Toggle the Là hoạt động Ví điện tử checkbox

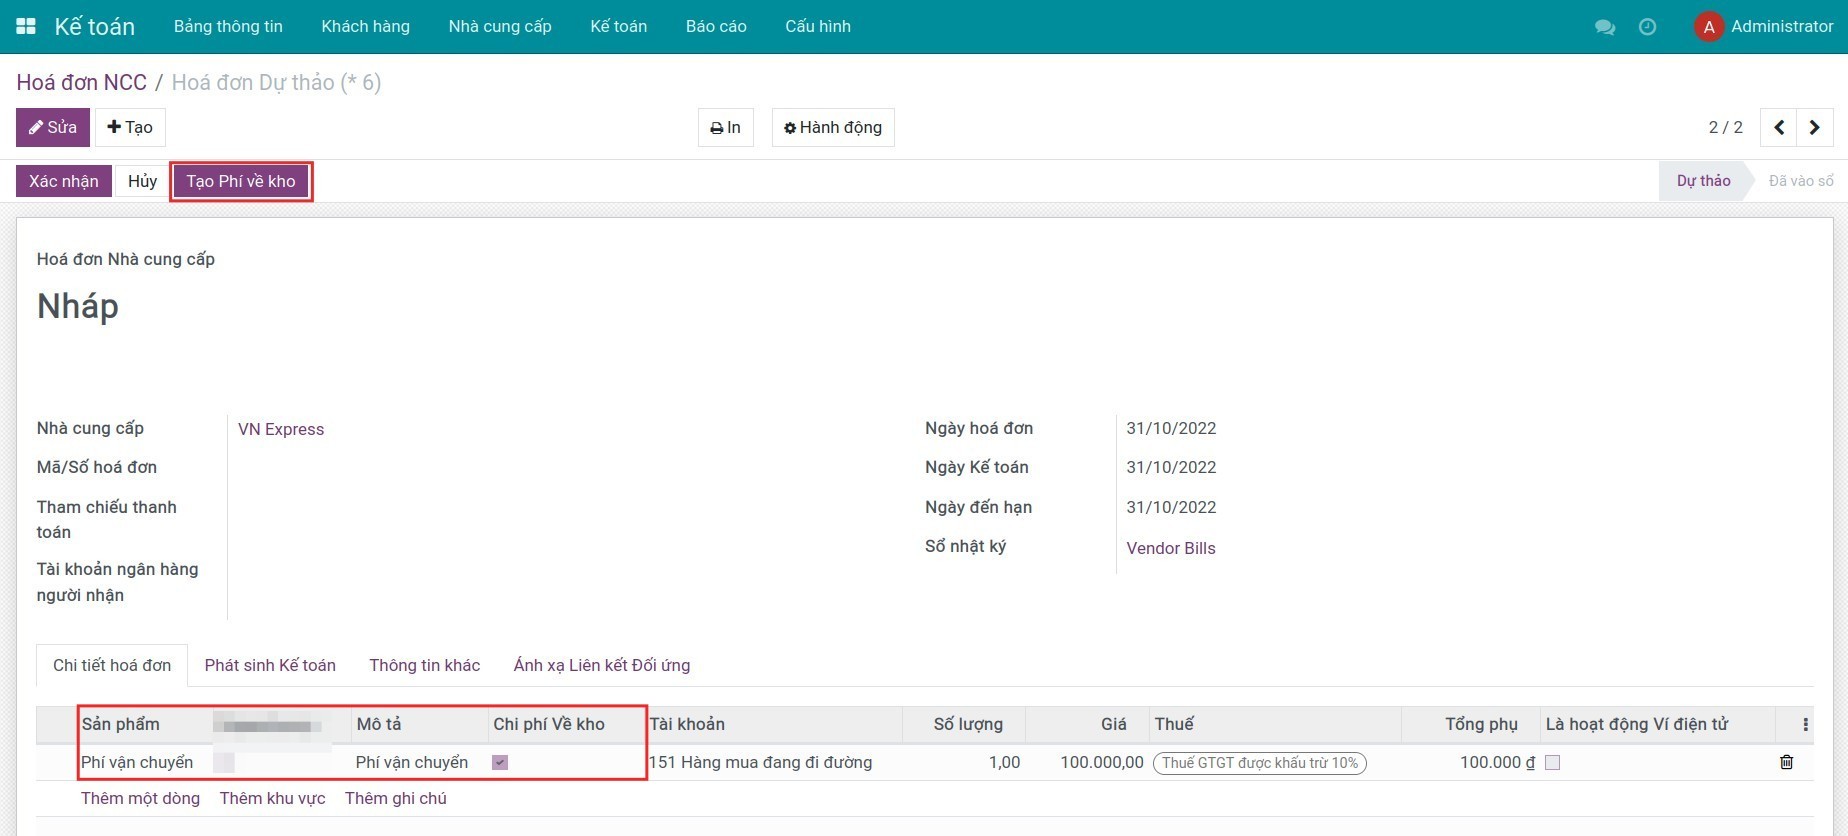(1552, 762)
